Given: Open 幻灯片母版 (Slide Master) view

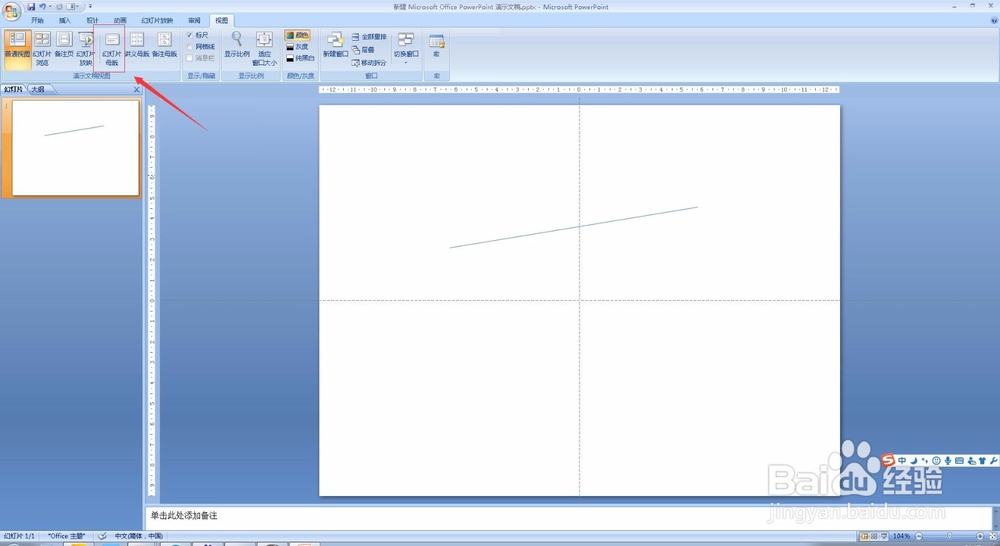Looking at the screenshot, I should click(x=112, y=48).
